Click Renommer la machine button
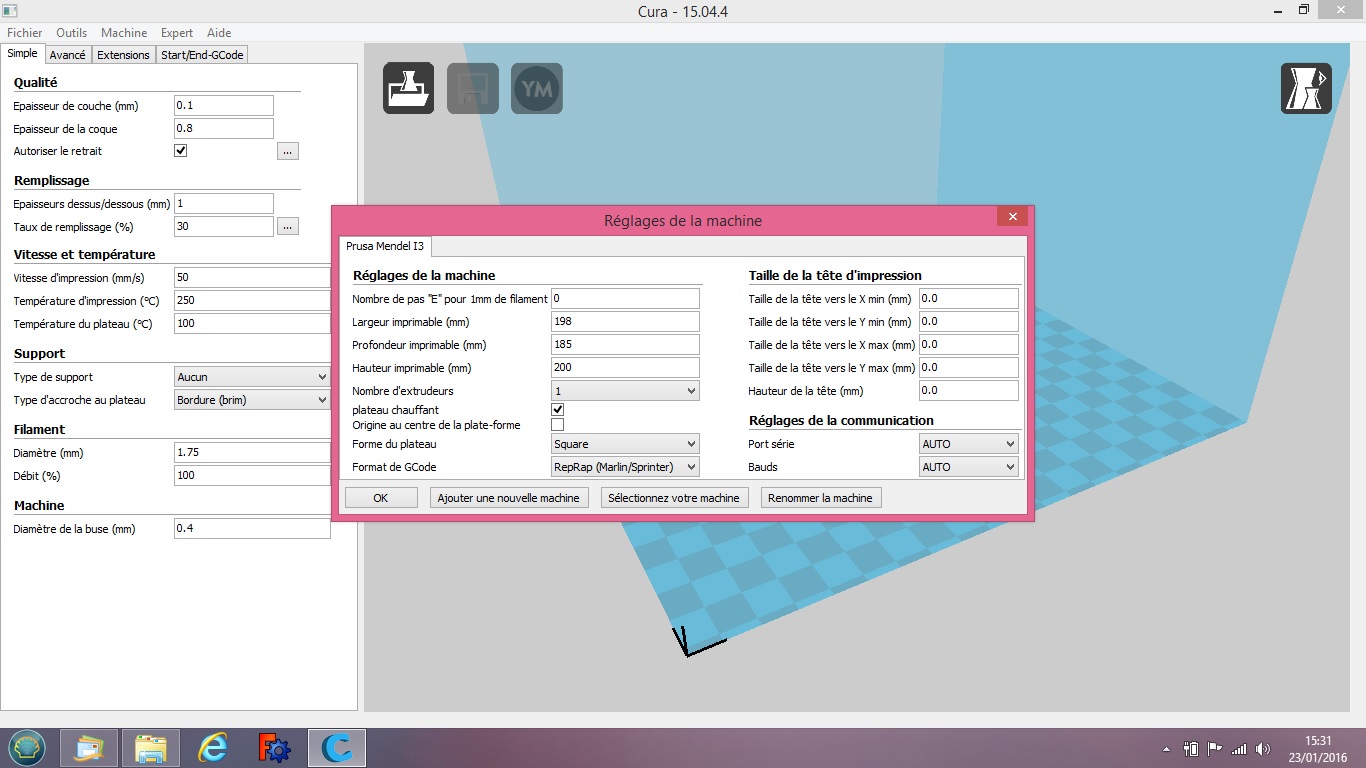 (820, 498)
